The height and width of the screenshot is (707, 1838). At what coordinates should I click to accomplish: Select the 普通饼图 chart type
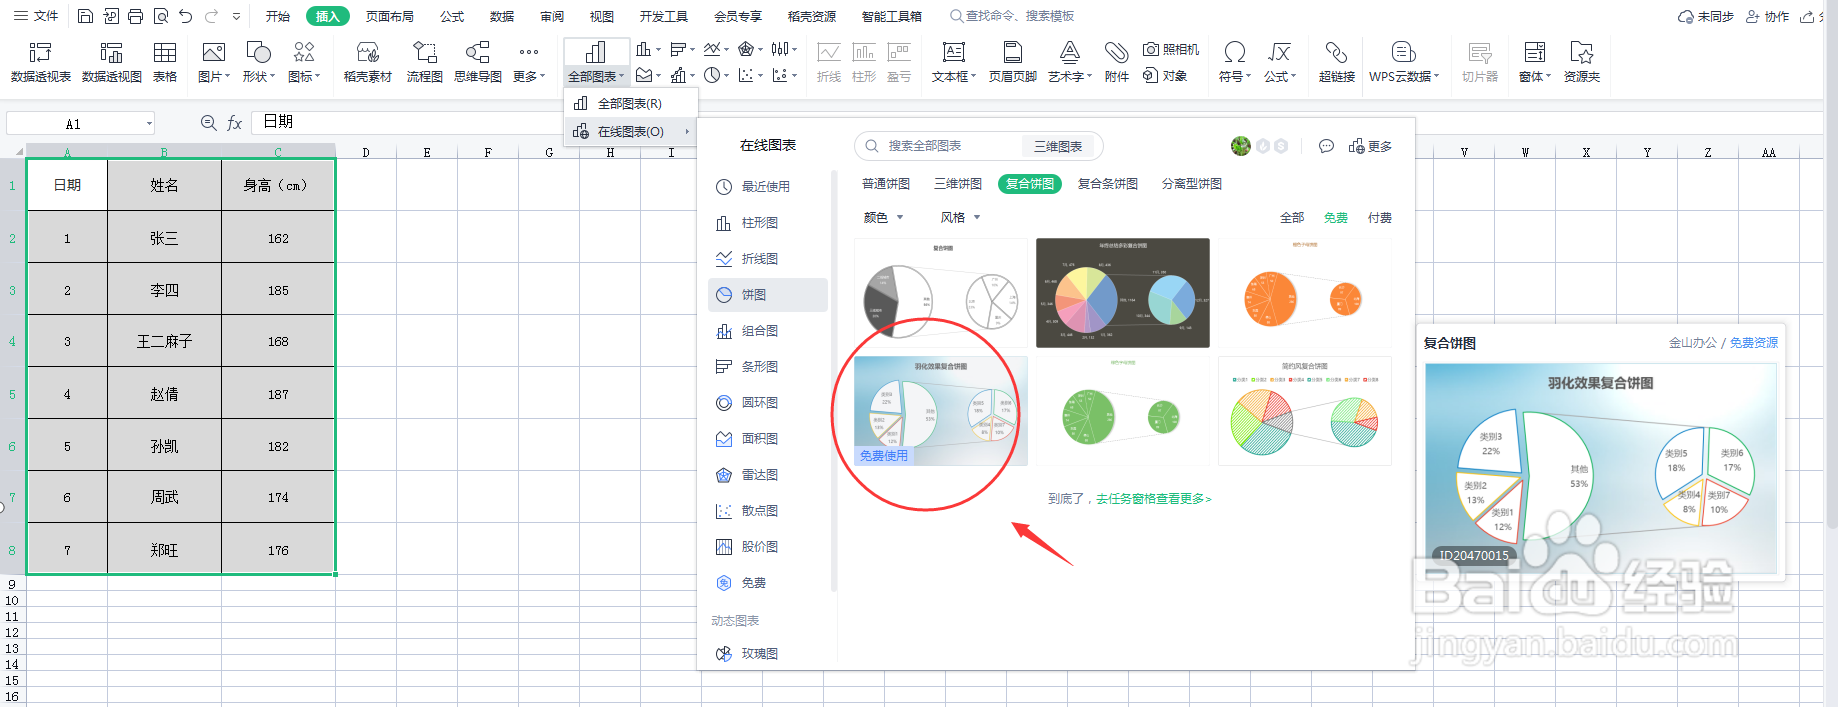click(886, 184)
